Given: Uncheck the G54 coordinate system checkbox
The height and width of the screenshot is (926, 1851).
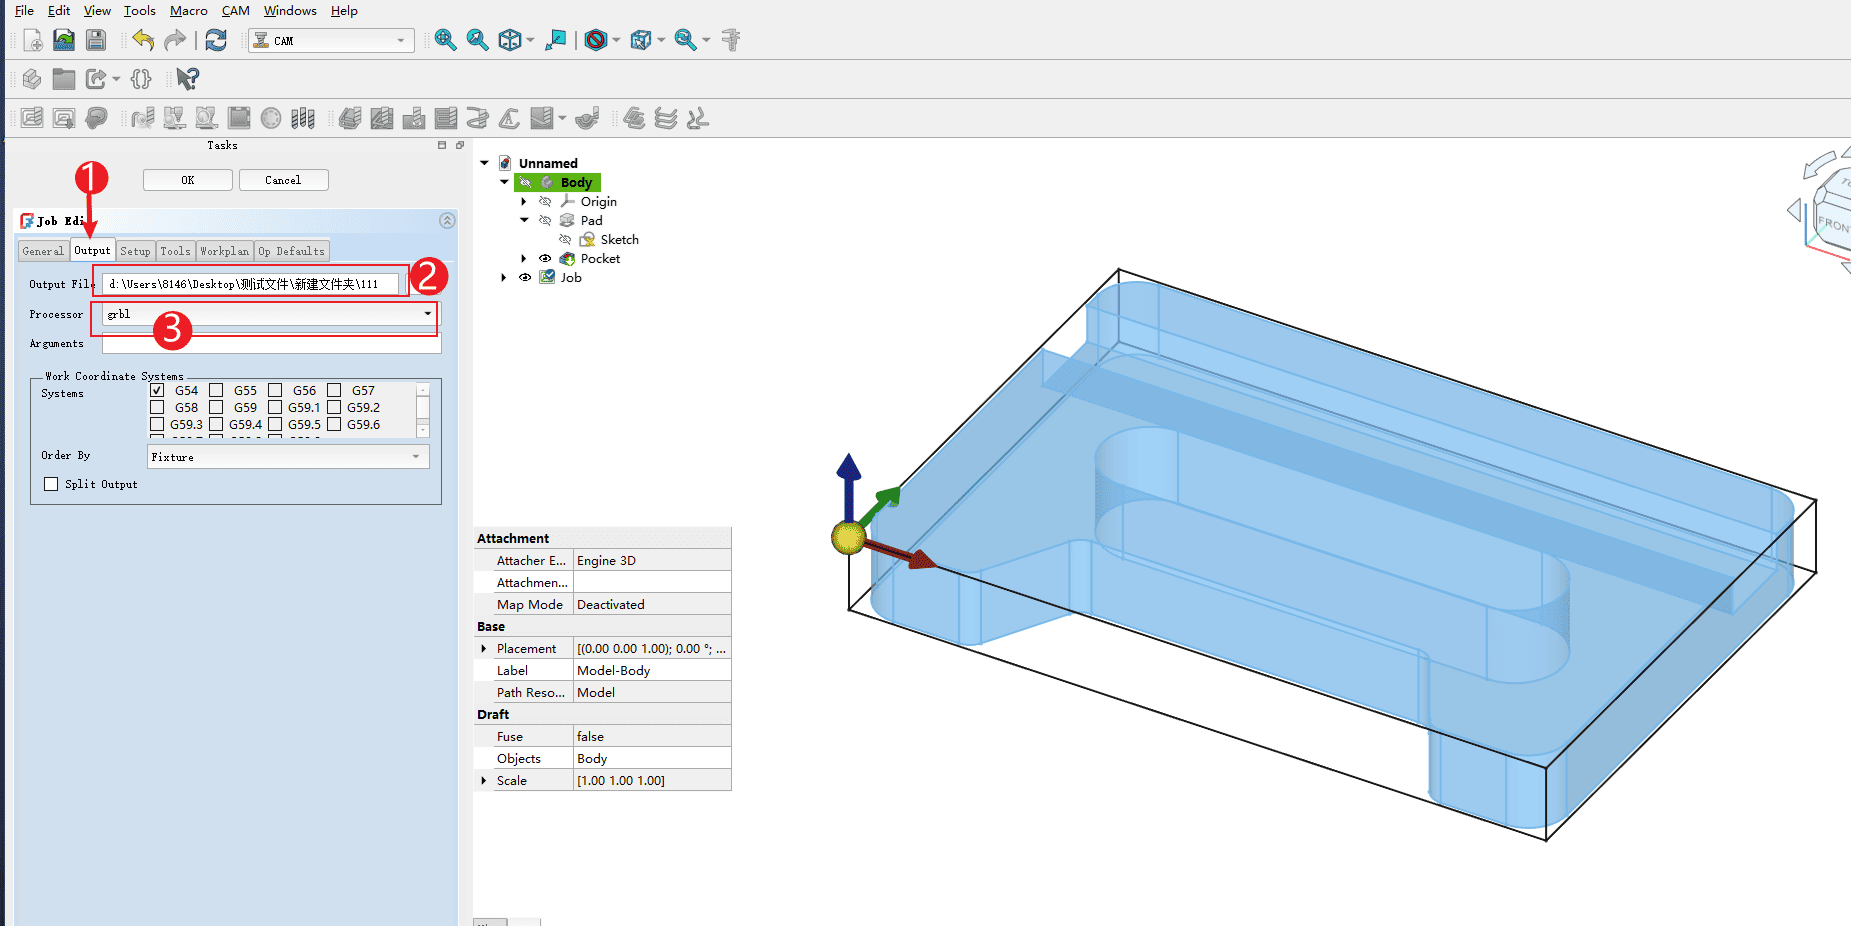Looking at the screenshot, I should point(157,390).
